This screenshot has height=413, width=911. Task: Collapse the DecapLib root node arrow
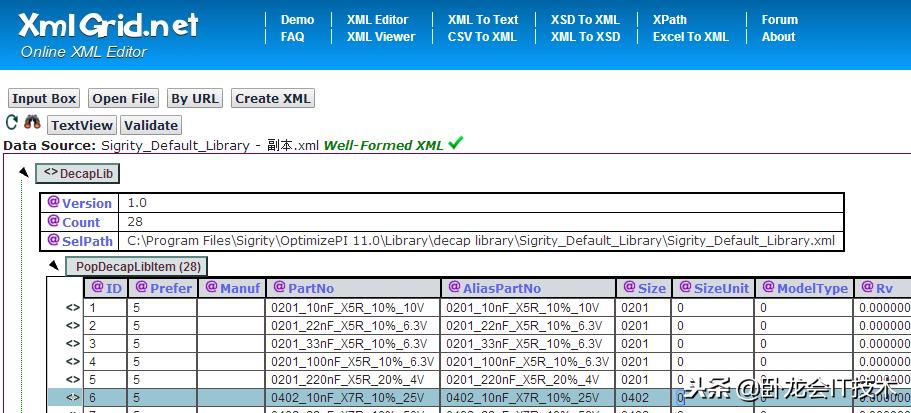coord(24,174)
